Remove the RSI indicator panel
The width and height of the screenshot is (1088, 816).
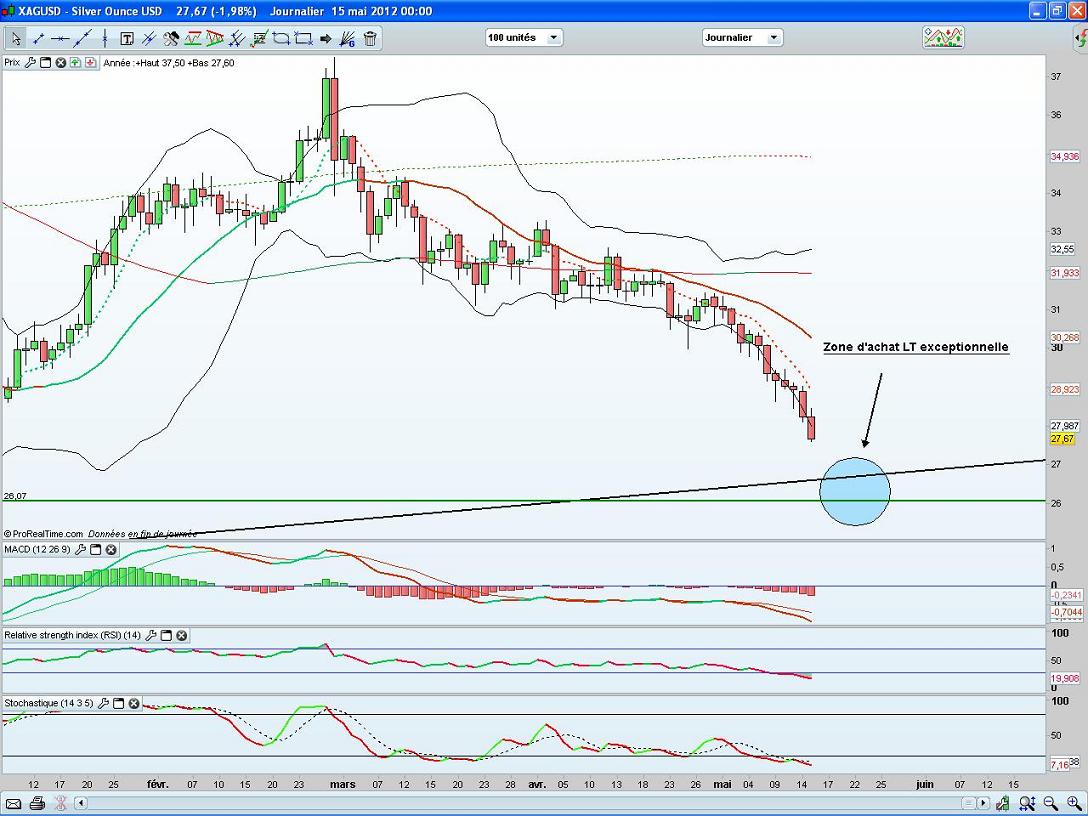coord(182,635)
